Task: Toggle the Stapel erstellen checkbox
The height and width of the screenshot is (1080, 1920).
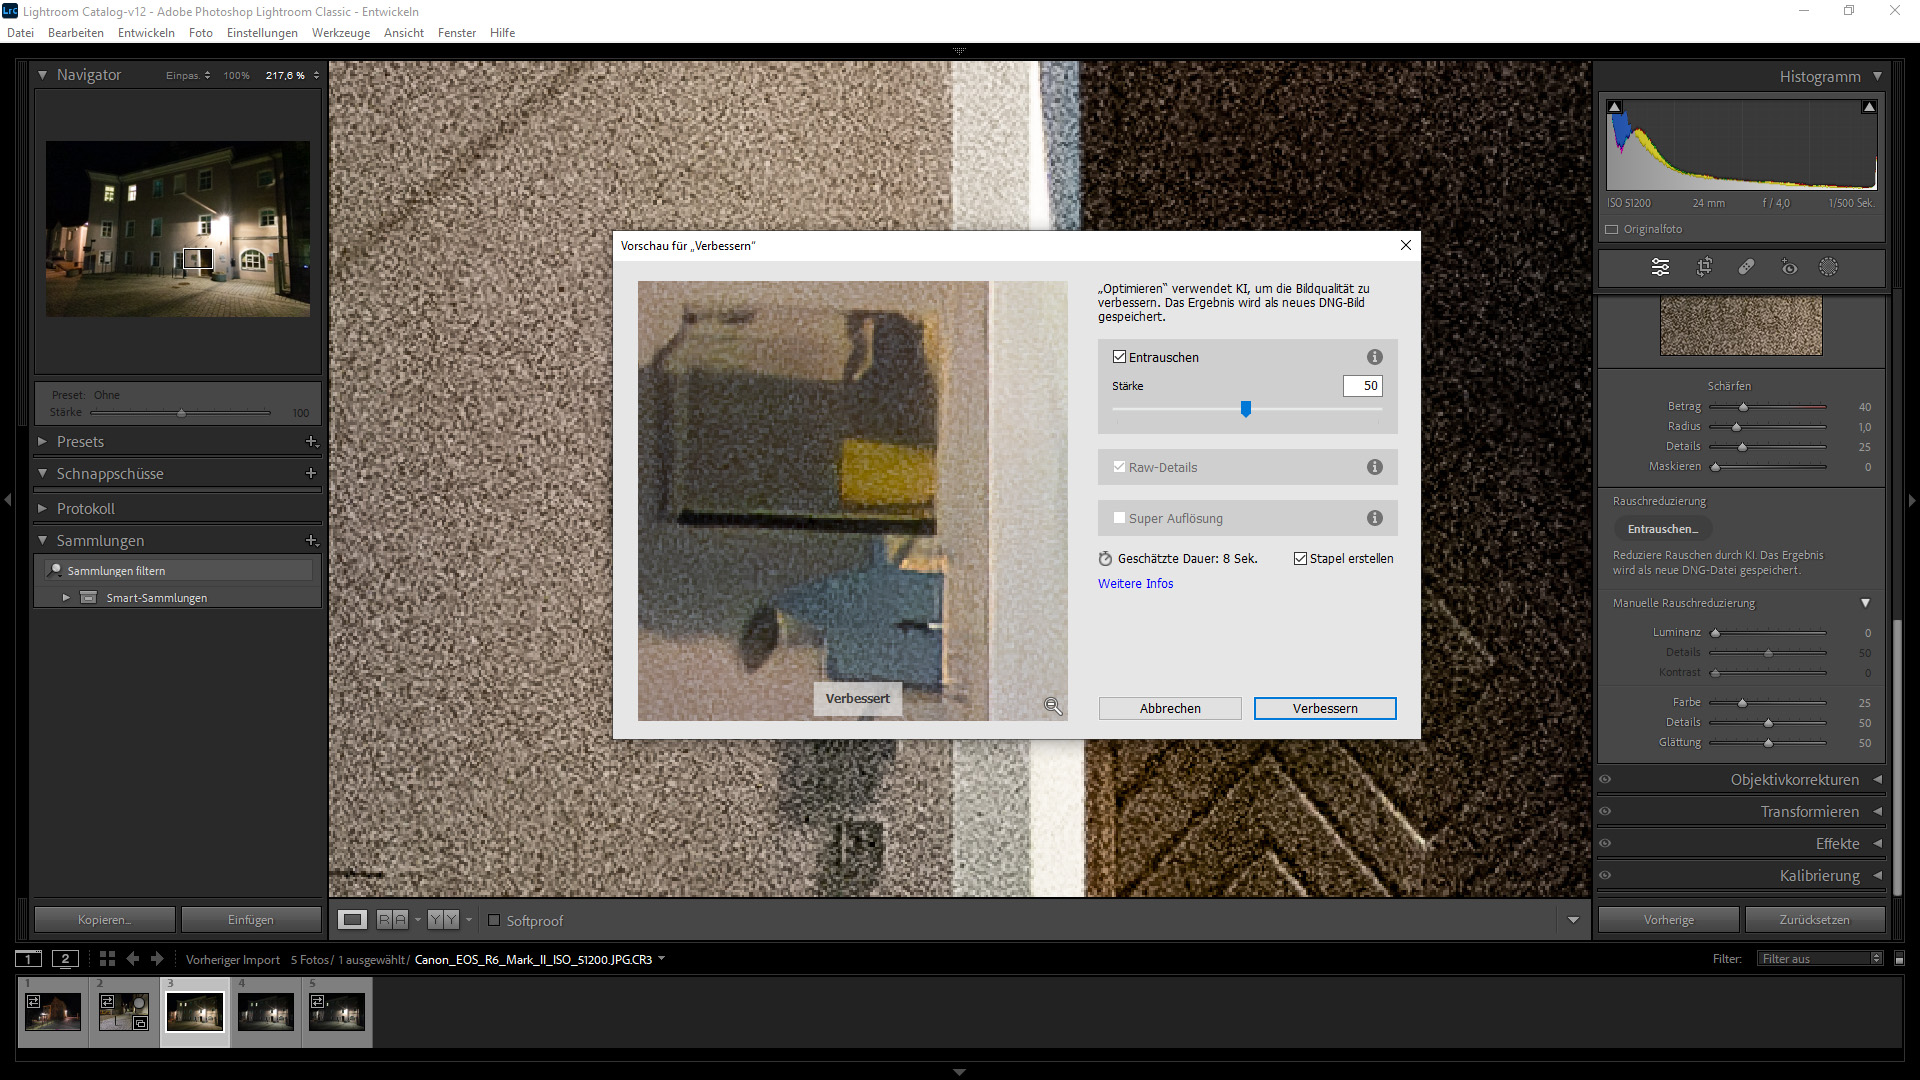Action: pyautogui.click(x=1300, y=559)
